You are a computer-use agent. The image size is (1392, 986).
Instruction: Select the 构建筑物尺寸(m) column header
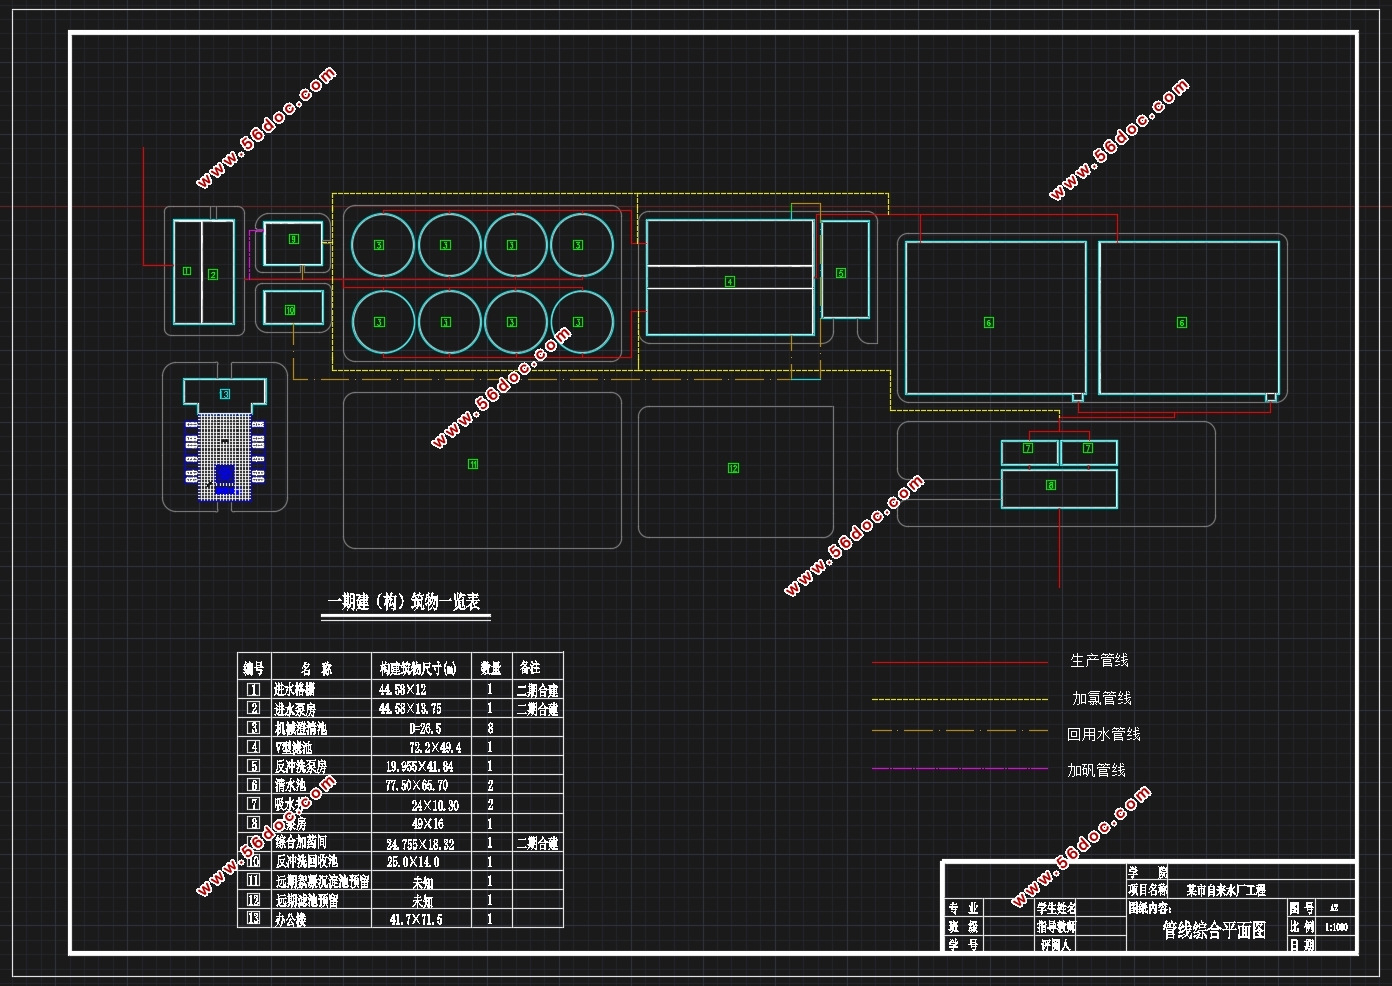tap(418, 668)
